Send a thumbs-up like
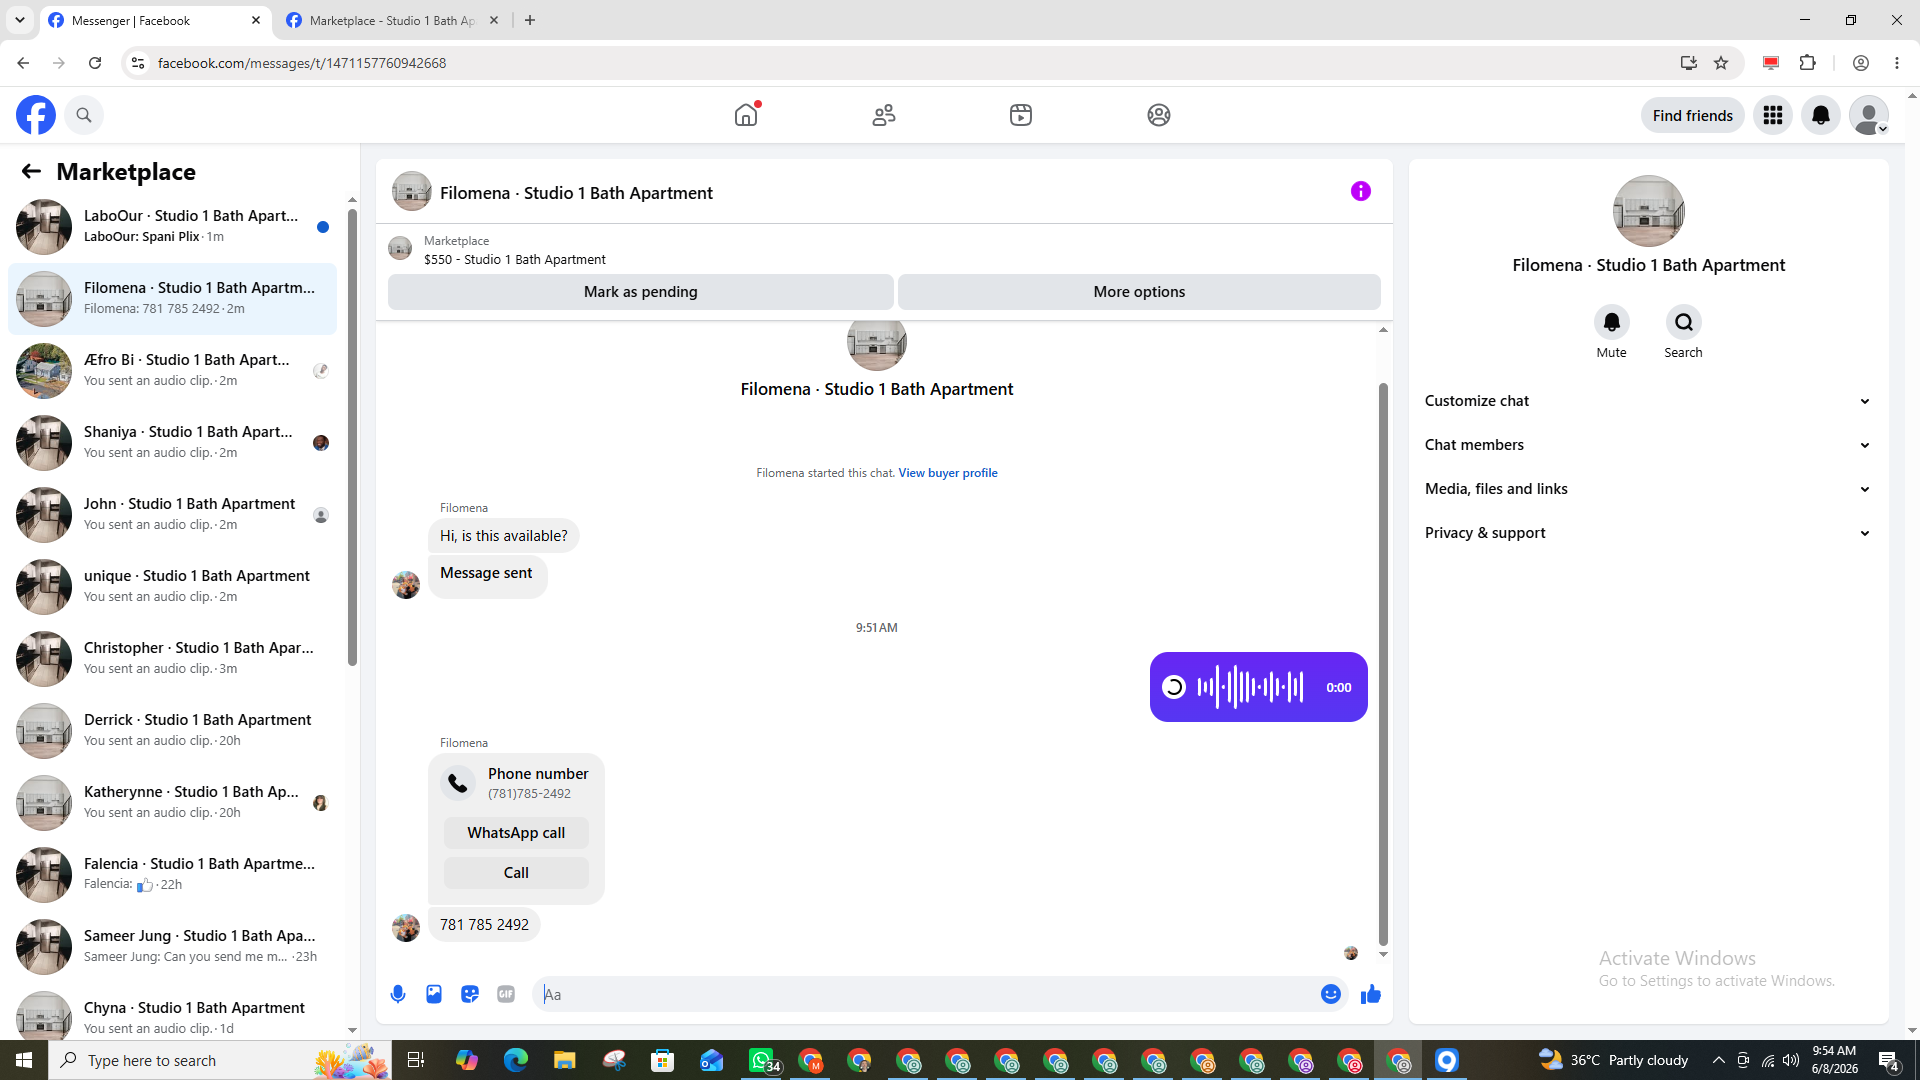 (x=1371, y=994)
